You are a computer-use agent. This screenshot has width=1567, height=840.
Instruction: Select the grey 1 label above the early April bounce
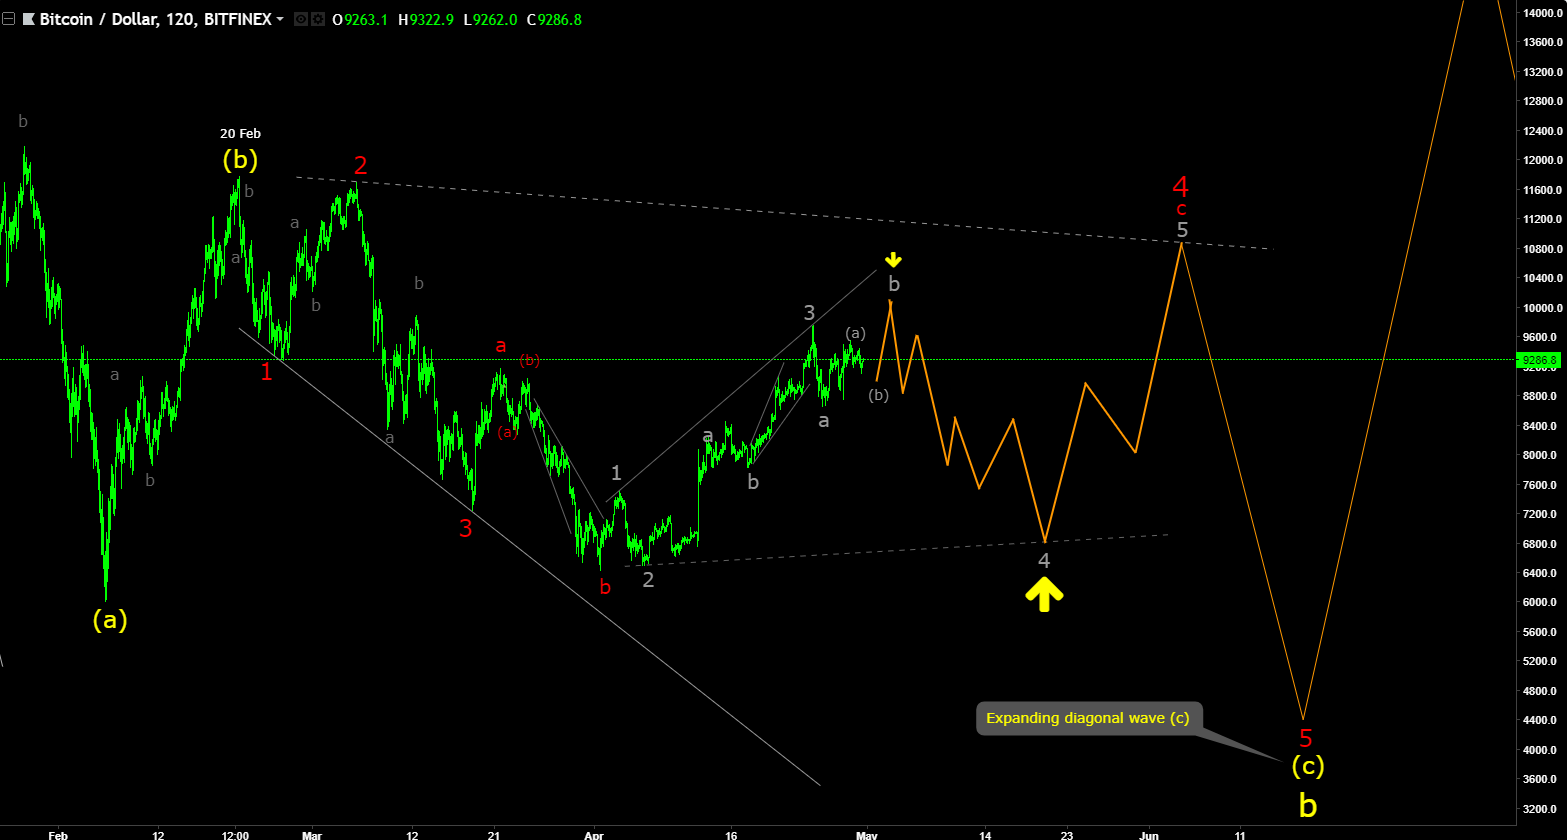tap(616, 473)
